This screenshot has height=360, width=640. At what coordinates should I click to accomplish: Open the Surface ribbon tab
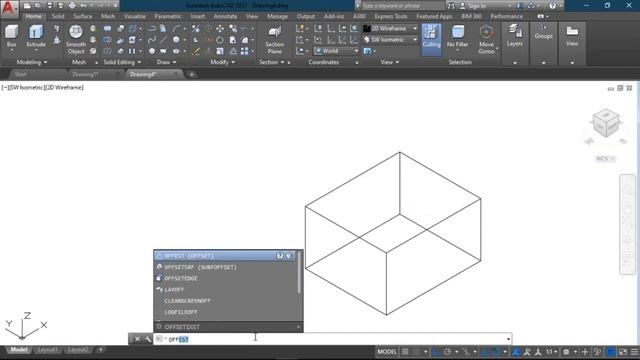tap(82, 16)
